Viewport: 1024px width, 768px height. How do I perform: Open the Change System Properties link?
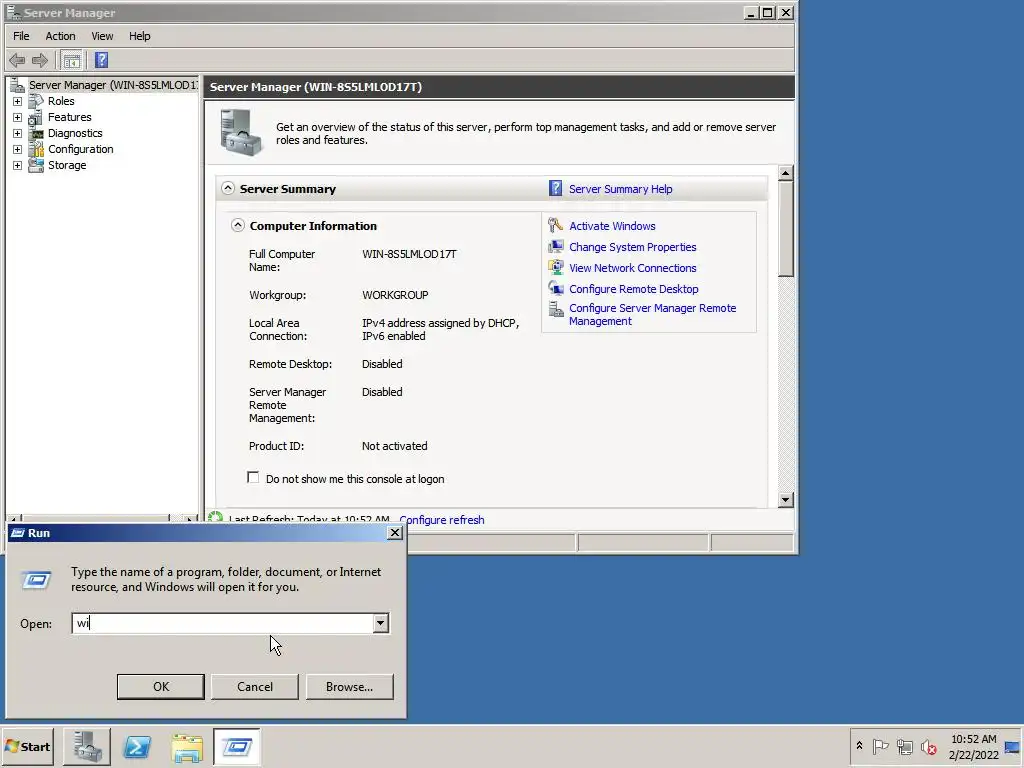(632, 247)
